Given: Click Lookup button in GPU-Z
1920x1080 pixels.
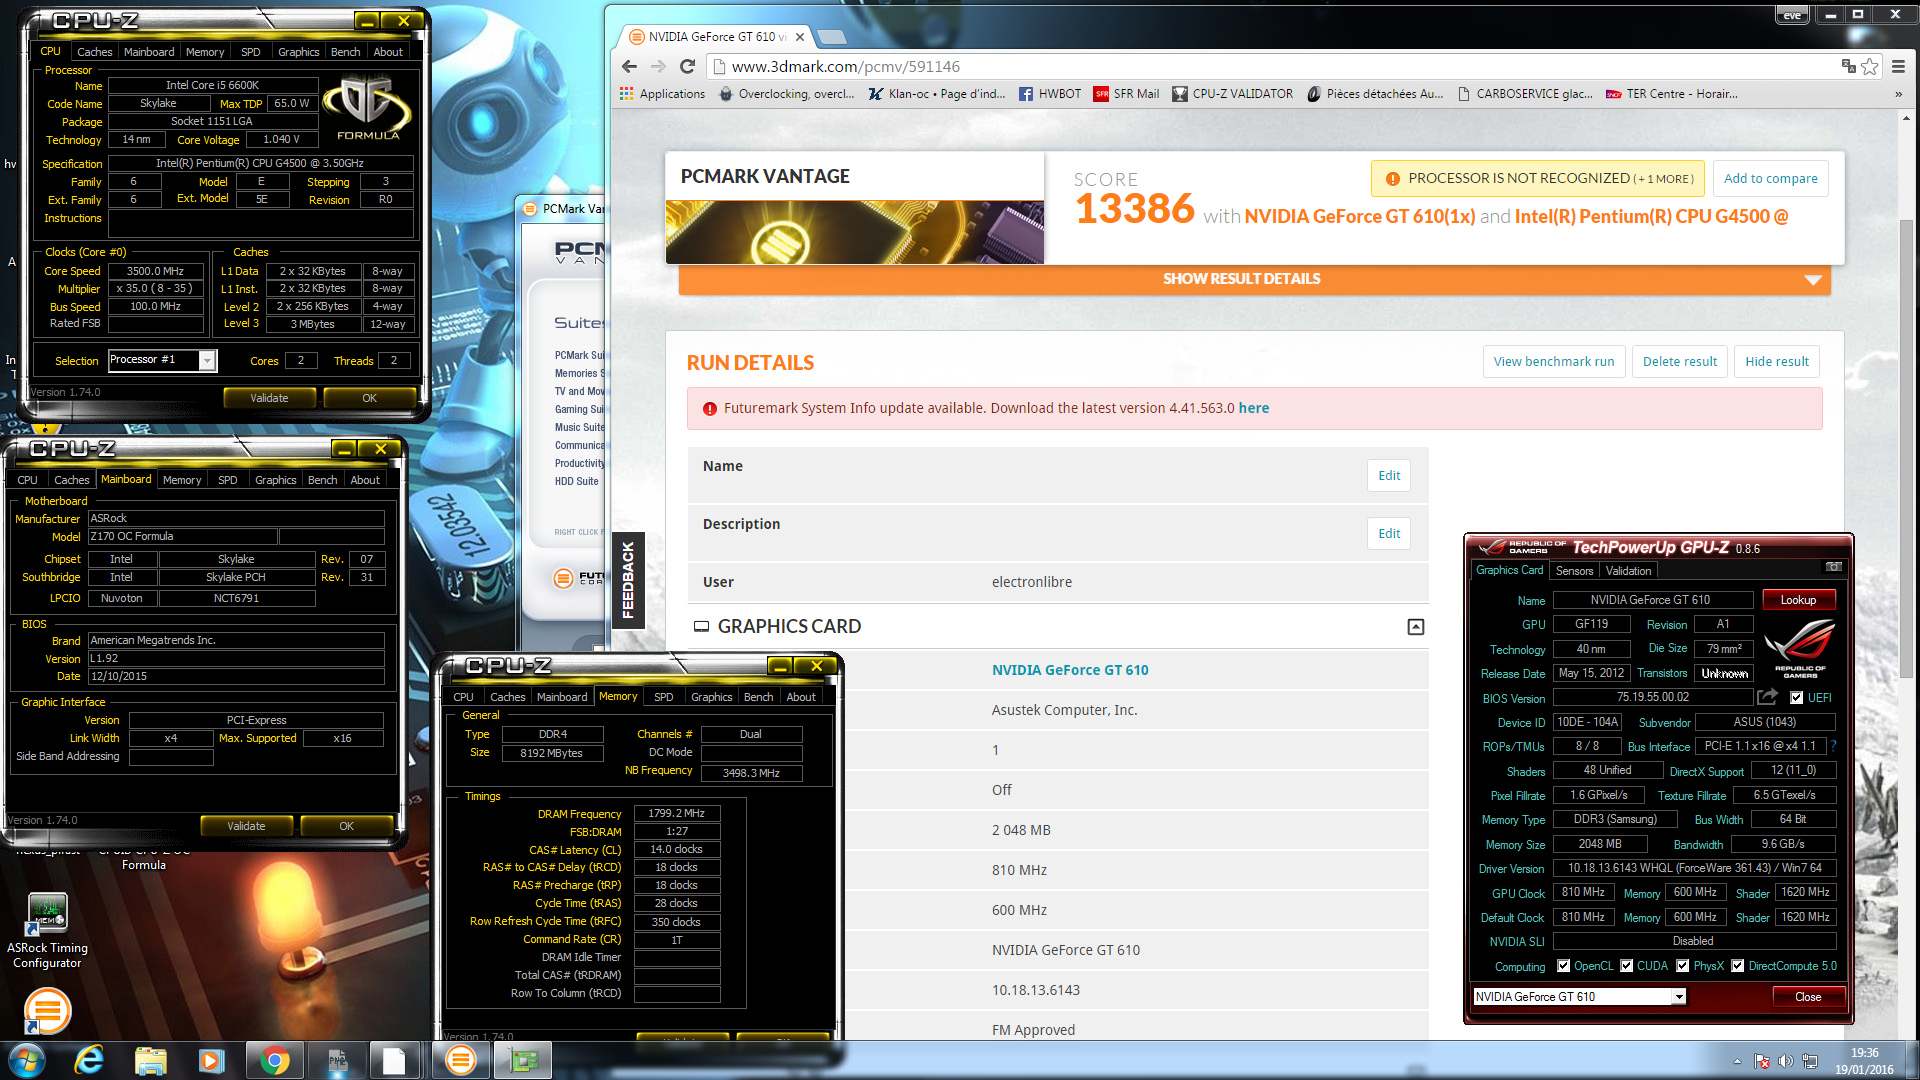Looking at the screenshot, I should (1798, 600).
